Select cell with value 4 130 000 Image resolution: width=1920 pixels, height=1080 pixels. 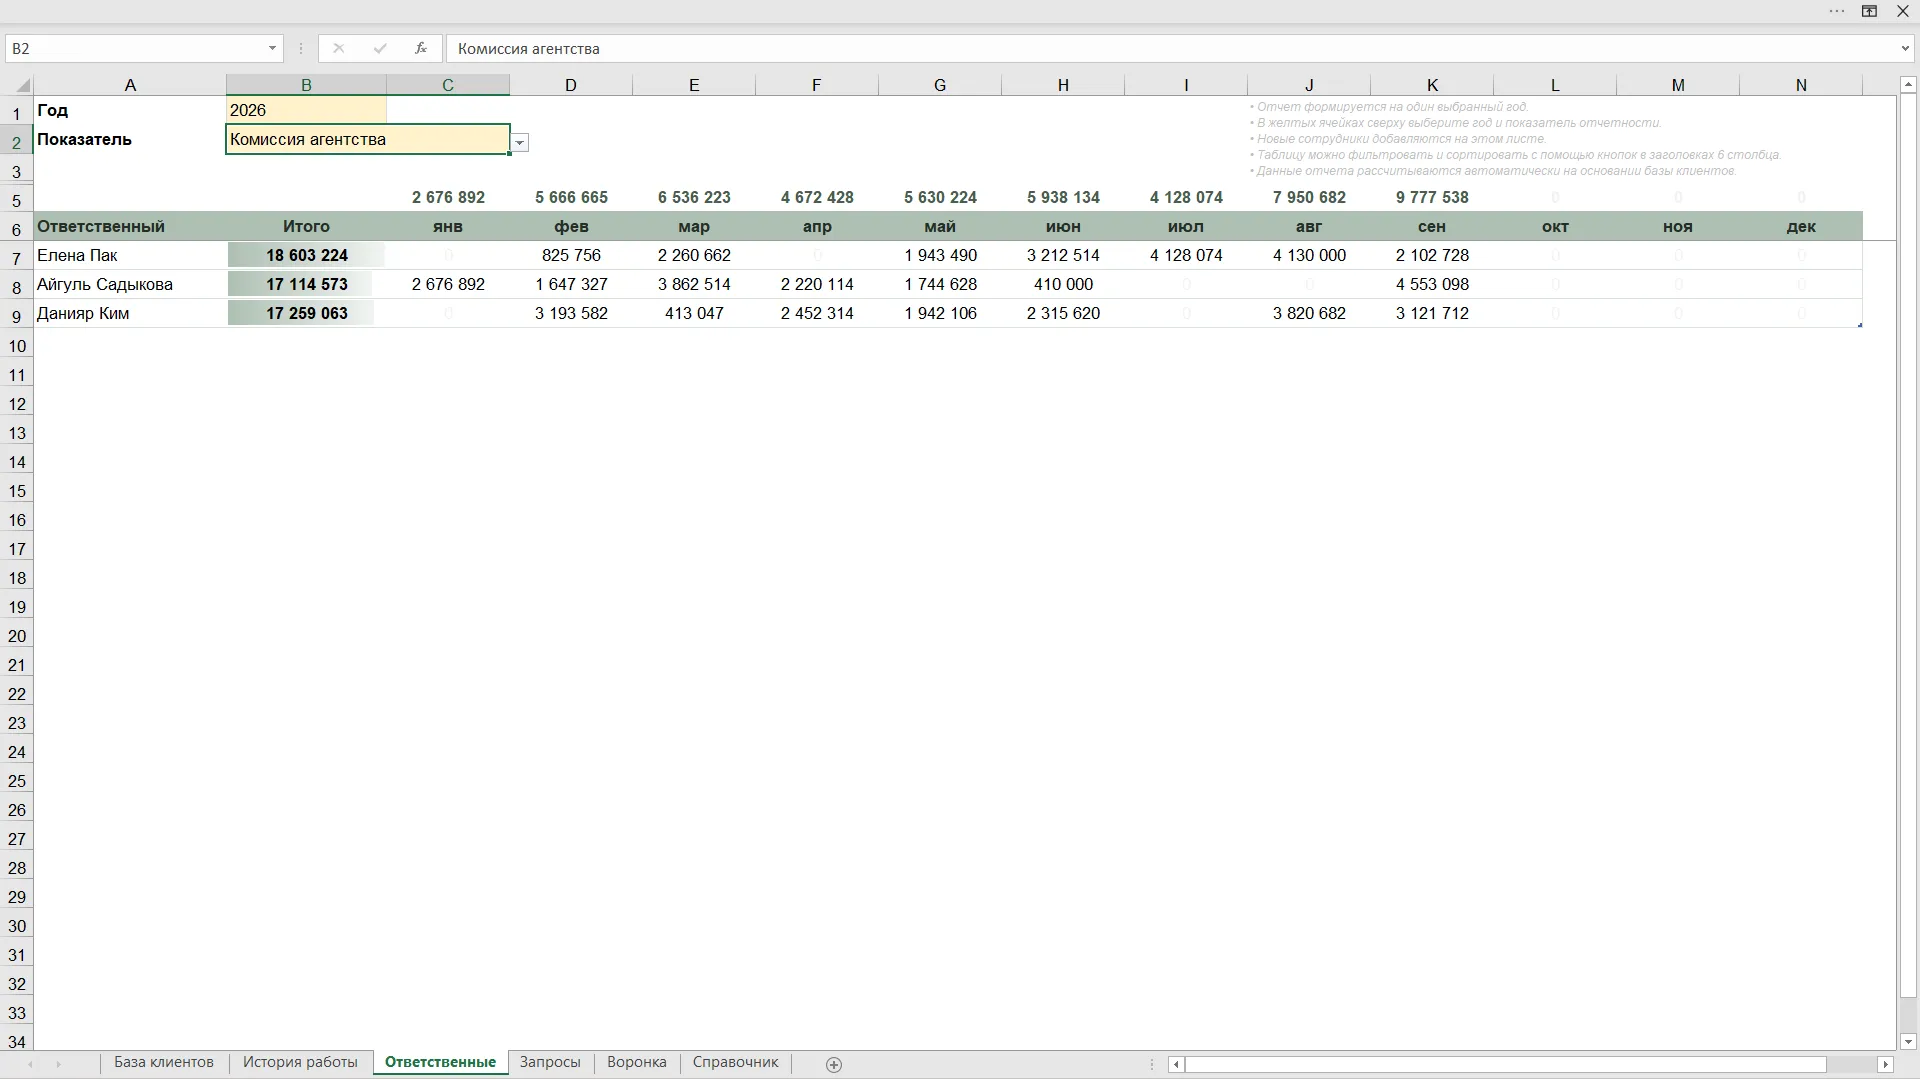[1309, 255]
